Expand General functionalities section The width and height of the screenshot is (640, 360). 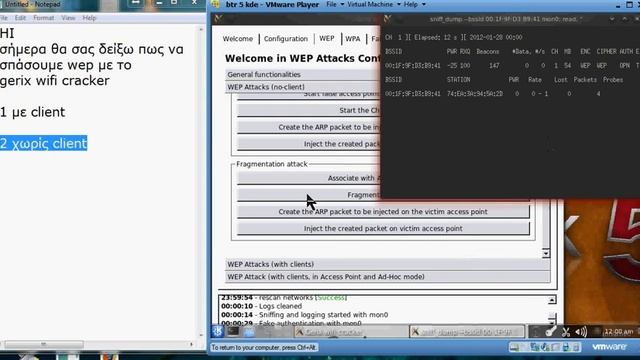coord(302,74)
